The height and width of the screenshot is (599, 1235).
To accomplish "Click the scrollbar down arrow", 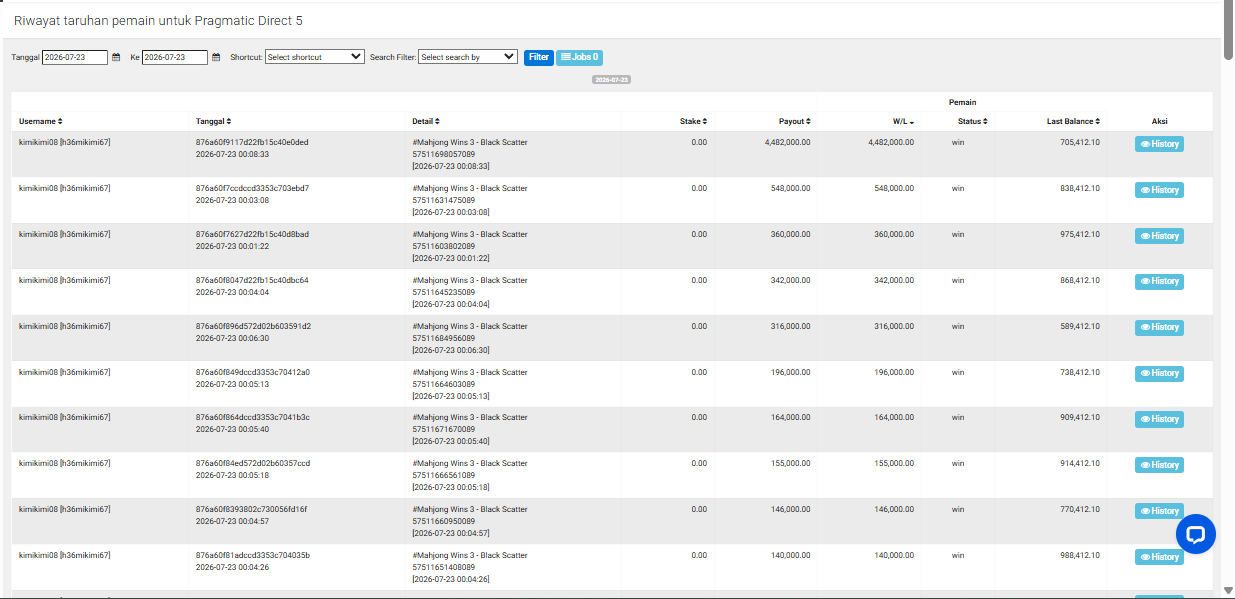I will coord(1228,592).
